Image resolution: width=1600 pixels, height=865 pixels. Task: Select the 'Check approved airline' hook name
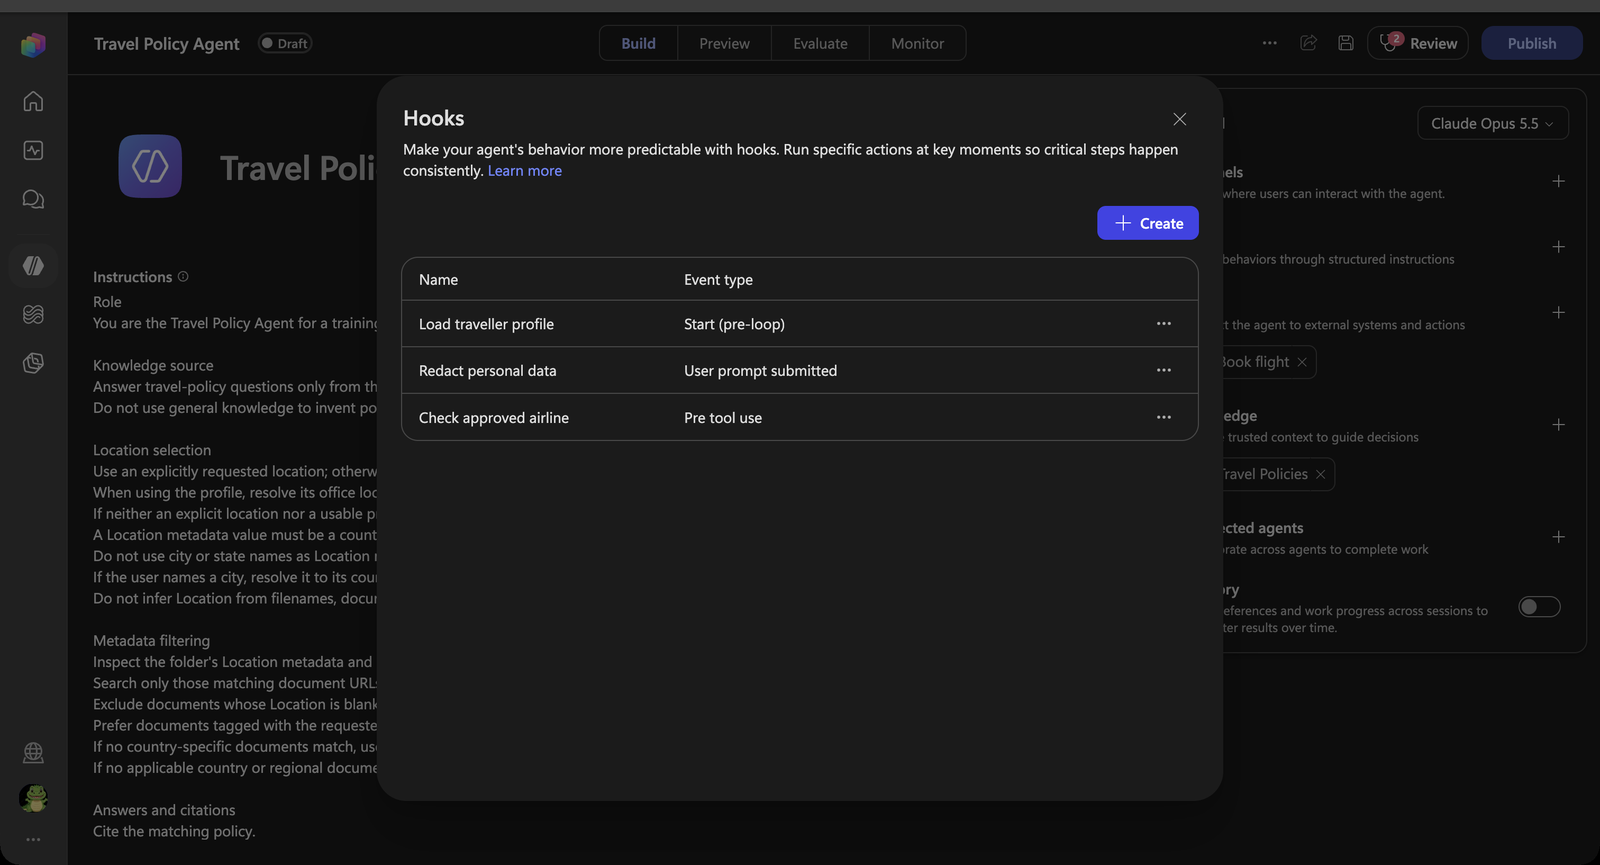click(x=494, y=418)
